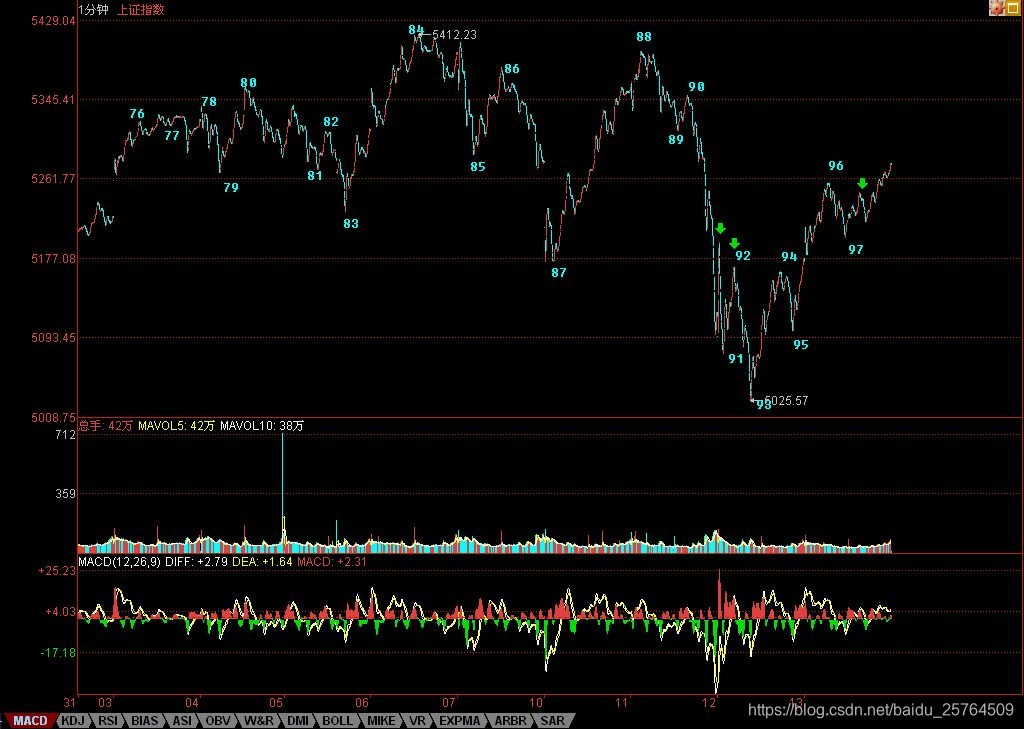The height and width of the screenshot is (729, 1024).
Task: Show the BOLL indicator tab
Action: (338, 721)
